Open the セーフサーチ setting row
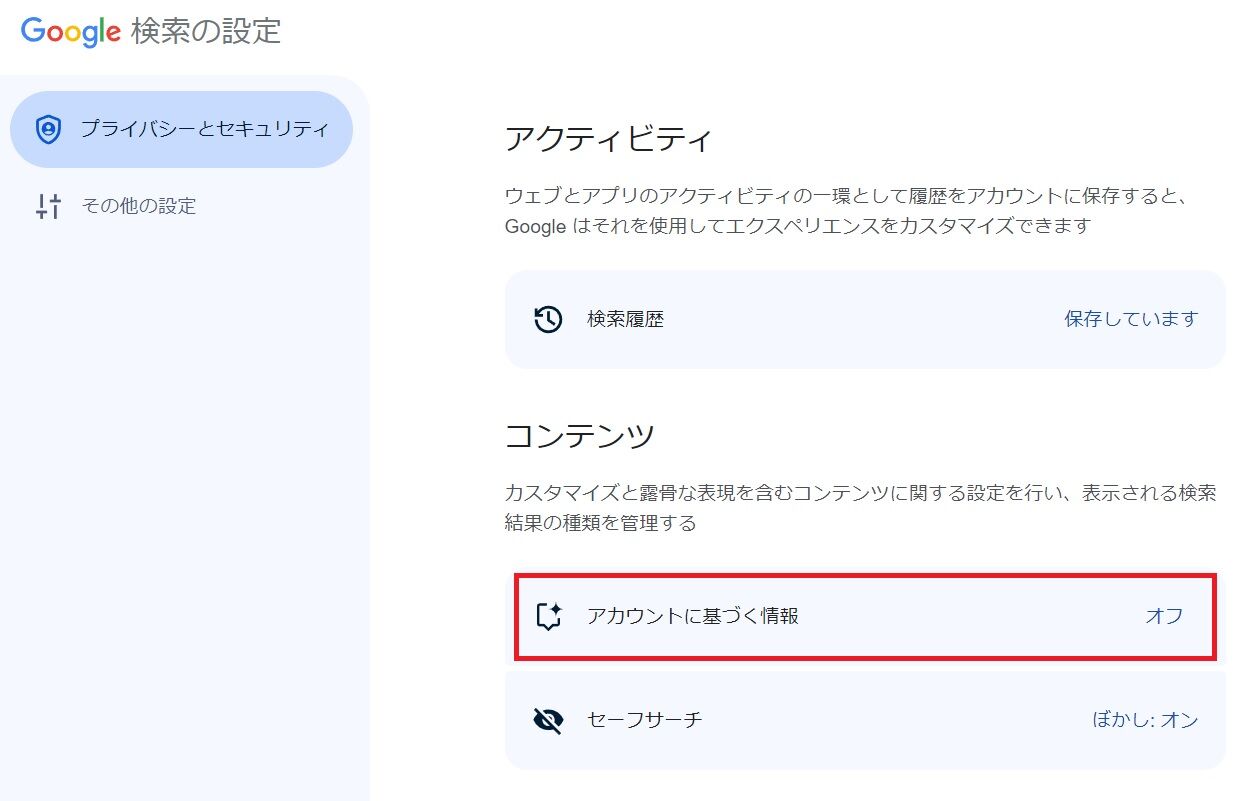This screenshot has width=1251, height=801. pyautogui.click(x=864, y=720)
